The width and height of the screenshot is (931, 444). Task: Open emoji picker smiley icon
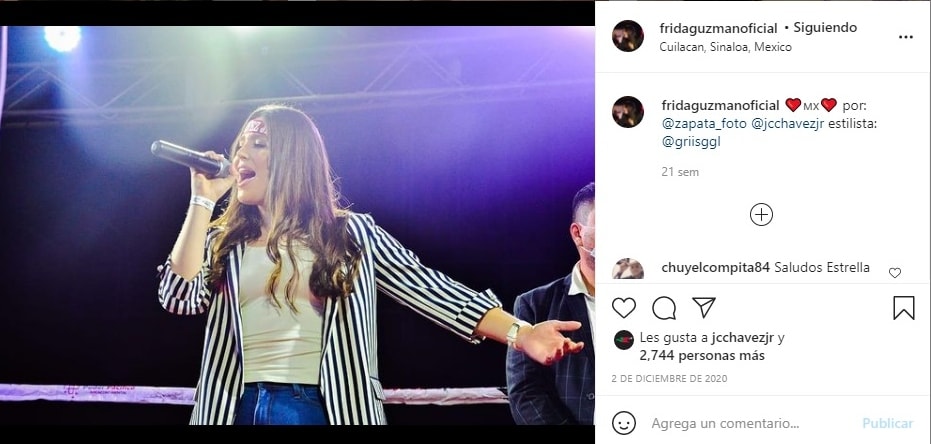[623, 423]
